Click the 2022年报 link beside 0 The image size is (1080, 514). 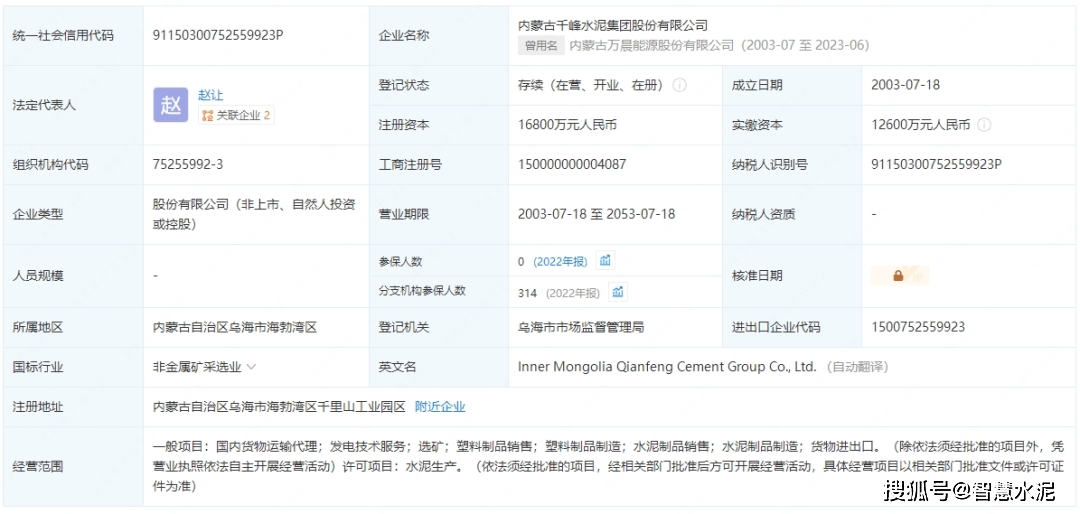coord(560,262)
